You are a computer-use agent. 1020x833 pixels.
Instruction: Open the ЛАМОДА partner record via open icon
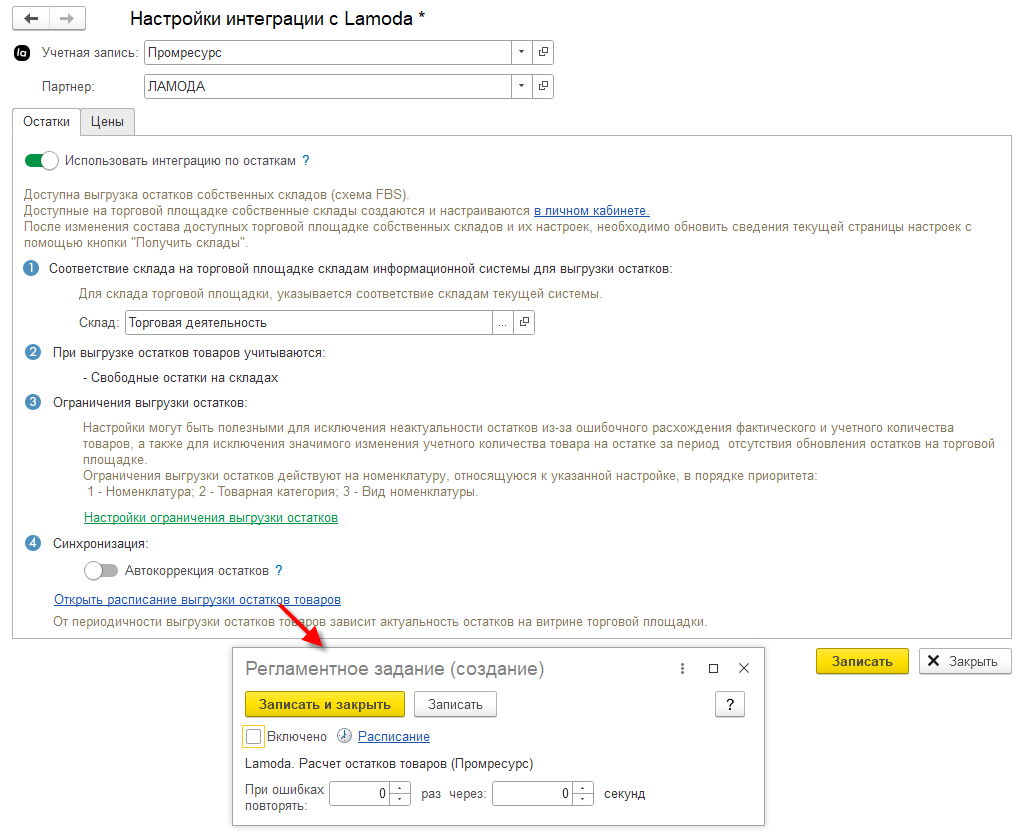543,86
